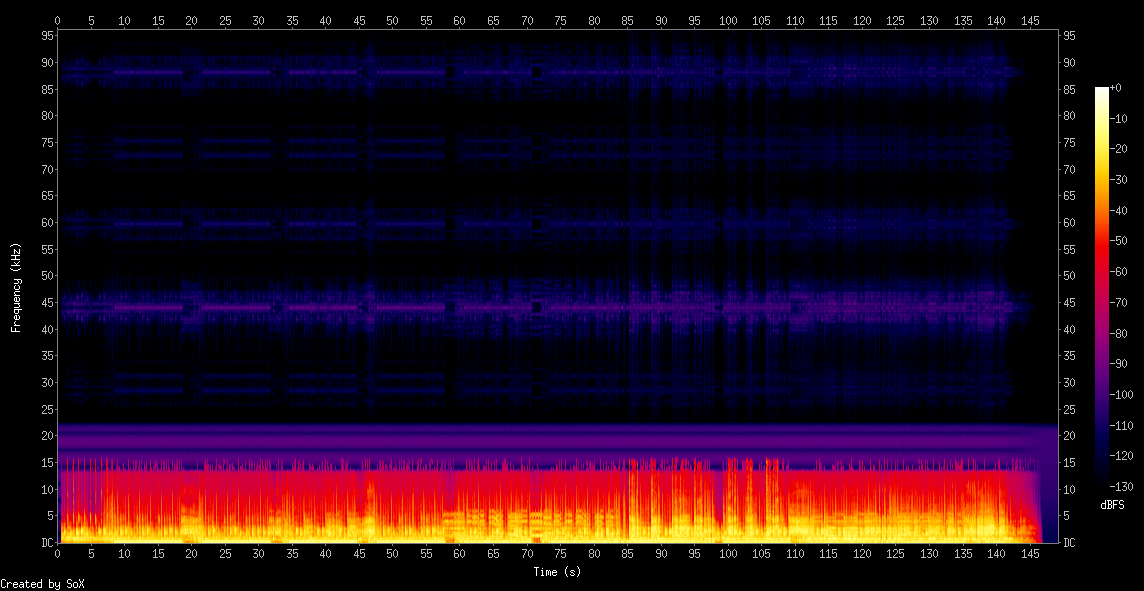
Task: Click "50" on the left frequency axis
Action: [x=47, y=276]
